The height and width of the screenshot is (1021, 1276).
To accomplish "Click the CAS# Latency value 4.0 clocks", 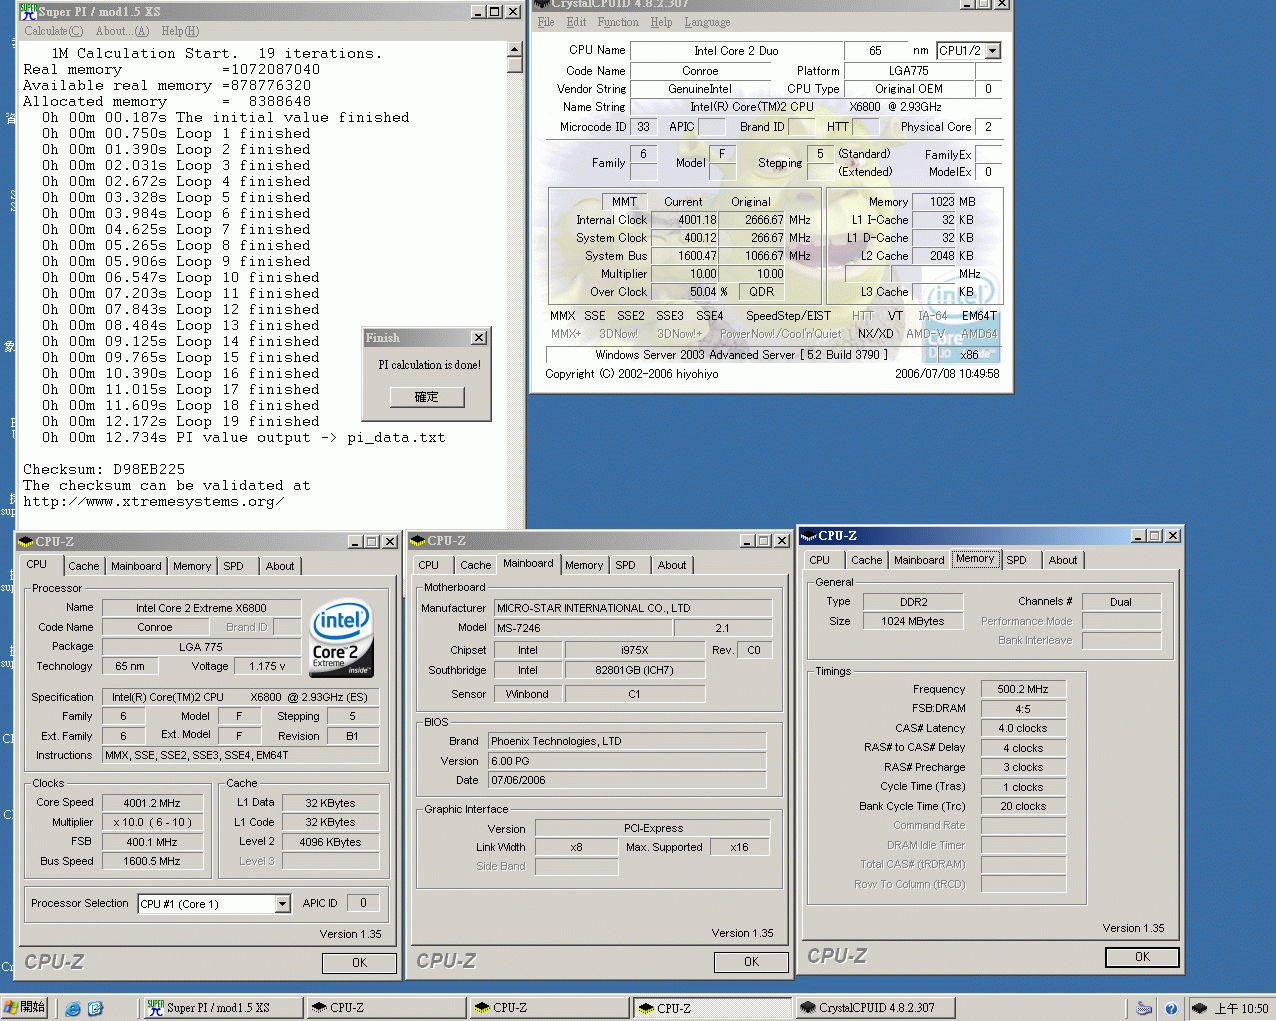I will pyautogui.click(x=1023, y=728).
